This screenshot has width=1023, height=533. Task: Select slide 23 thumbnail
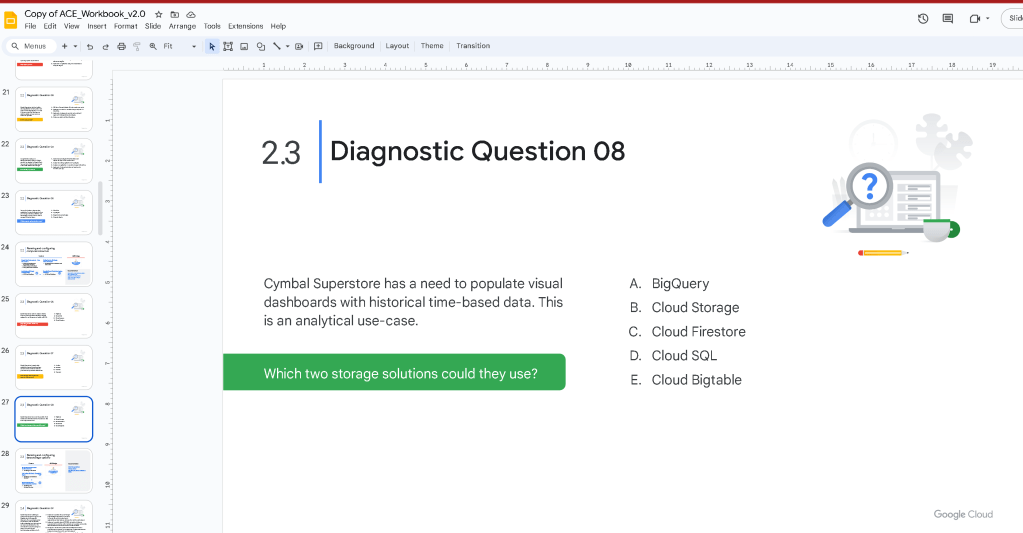click(53, 212)
